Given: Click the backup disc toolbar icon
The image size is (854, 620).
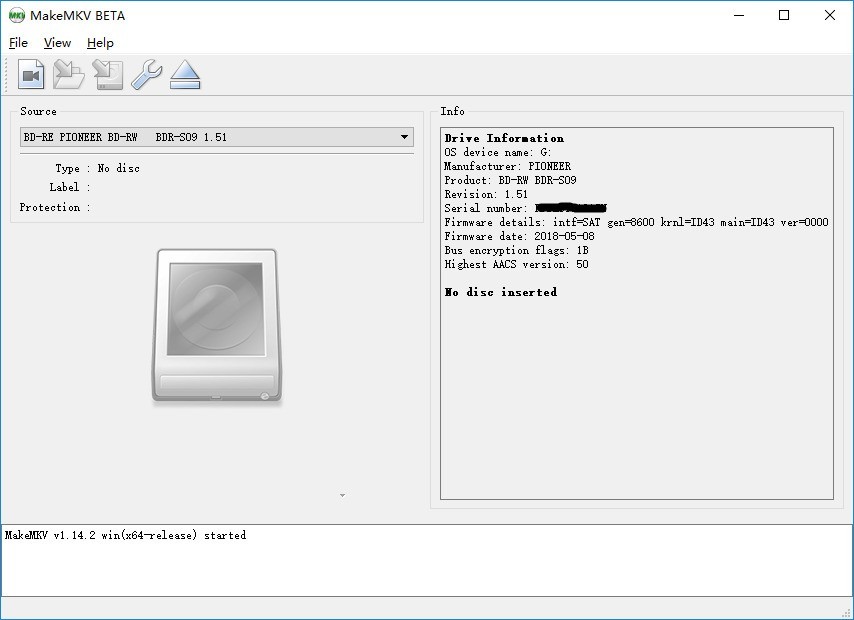Looking at the screenshot, I should pyautogui.click(x=108, y=75).
